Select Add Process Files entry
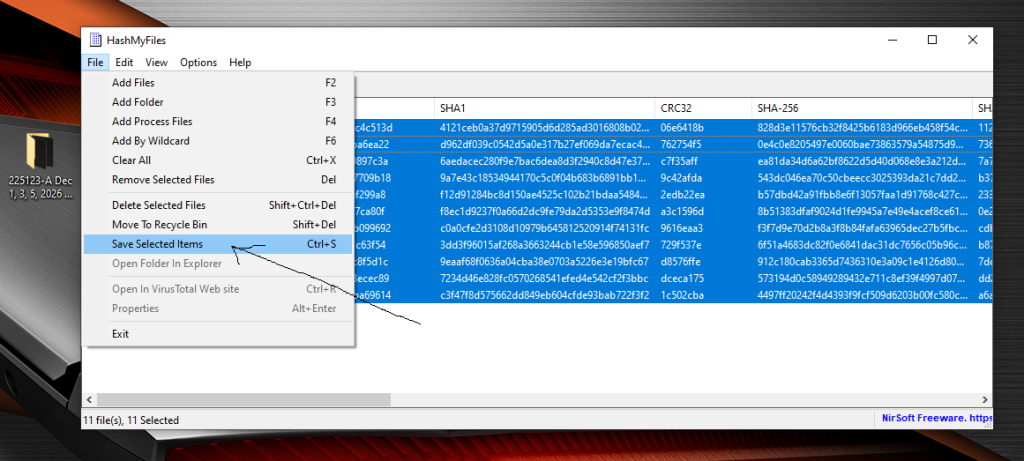 (x=218, y=121)
